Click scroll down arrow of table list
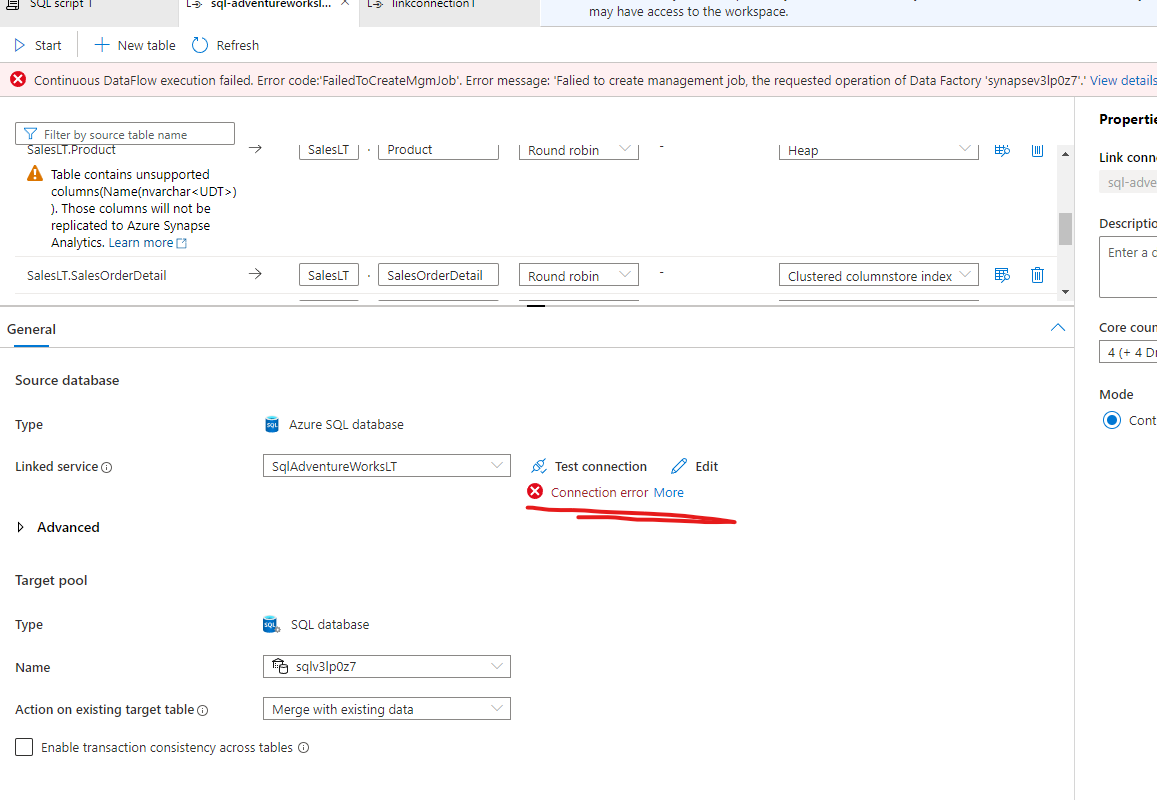The height and width of the screenshot is (800, 1157). [x=1065, y=292]
